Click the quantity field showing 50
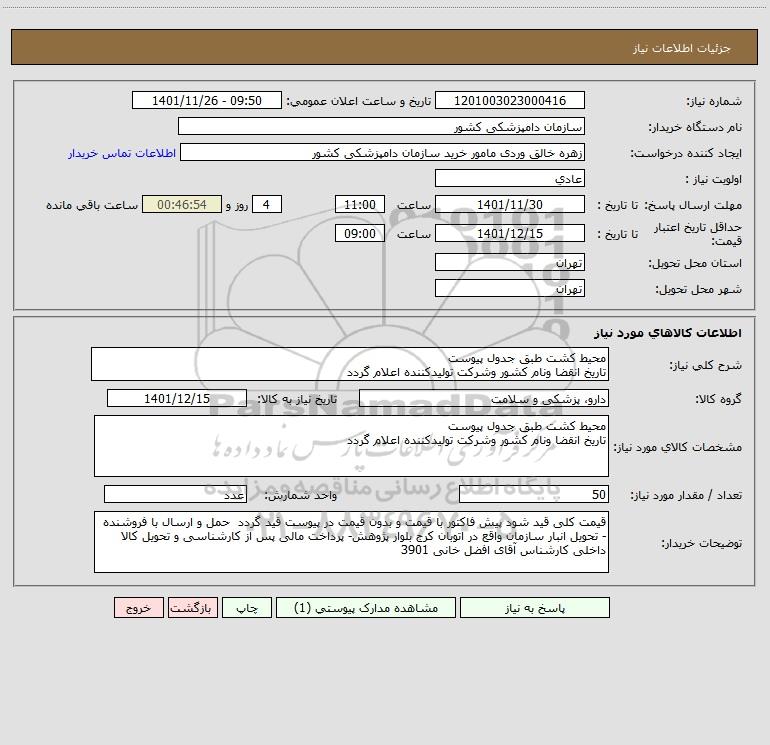 534,495
